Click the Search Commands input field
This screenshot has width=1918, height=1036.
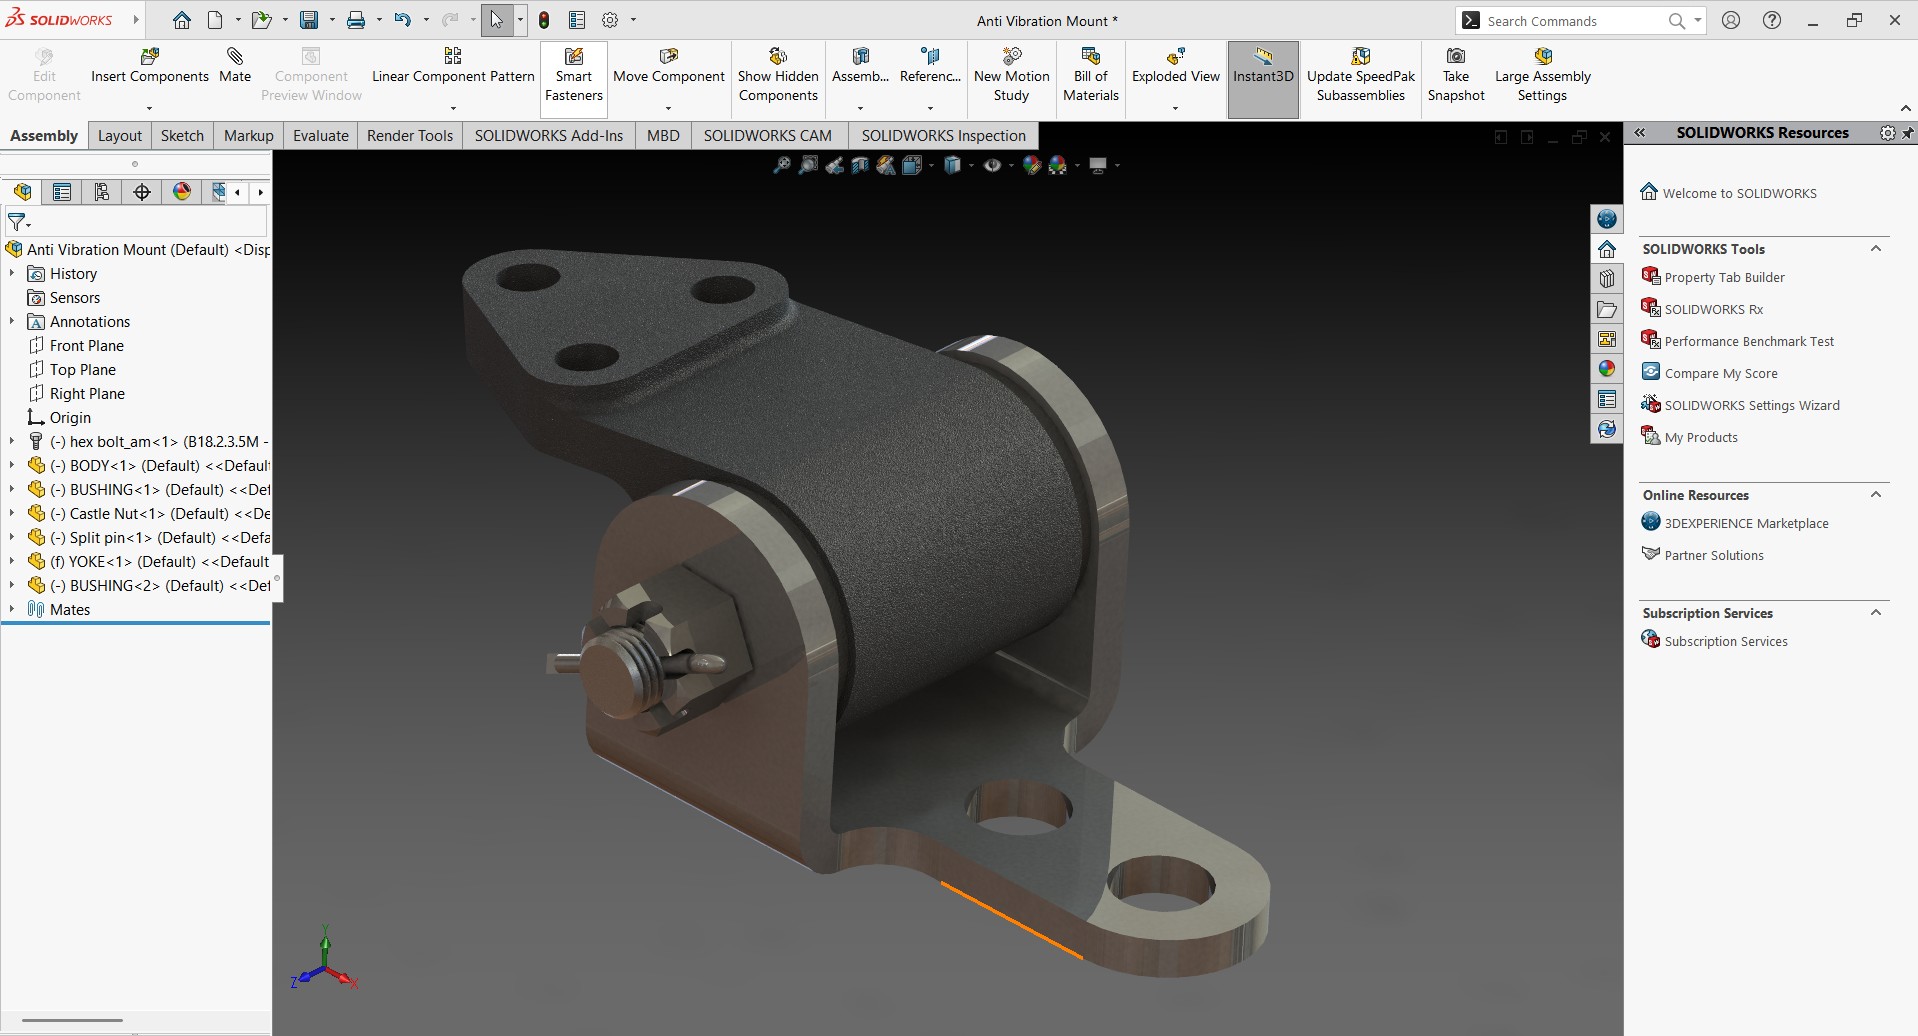(1573, 21)
